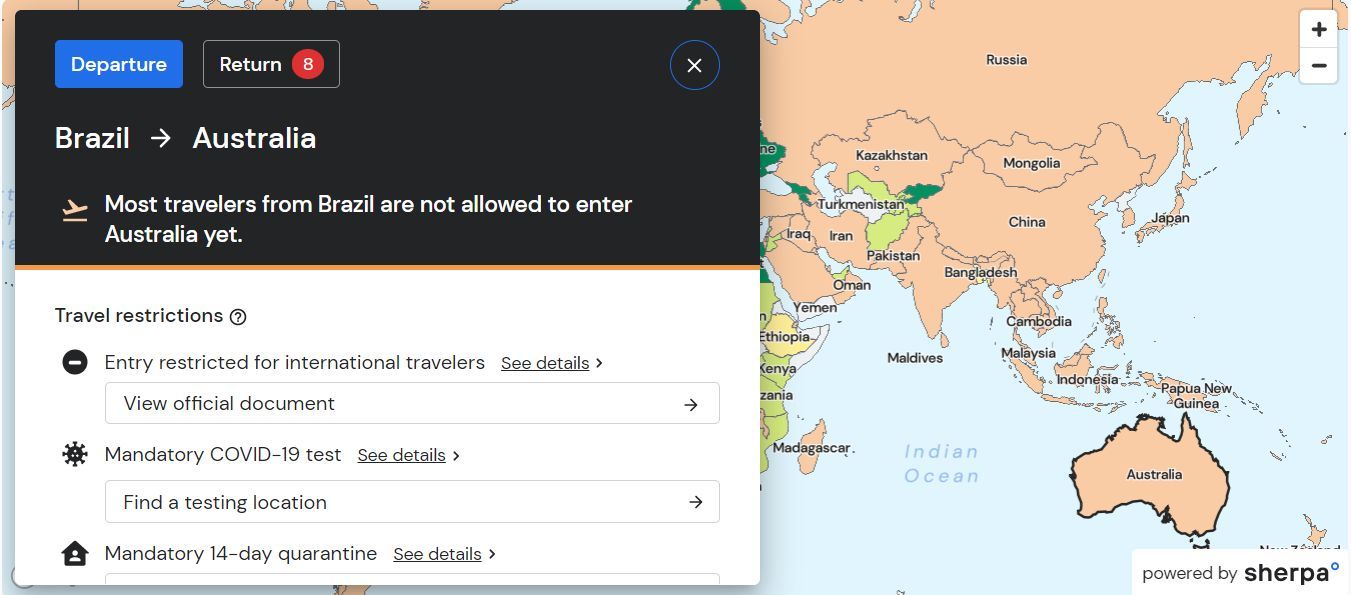Select China on the map

click(x=1026, y=222)
